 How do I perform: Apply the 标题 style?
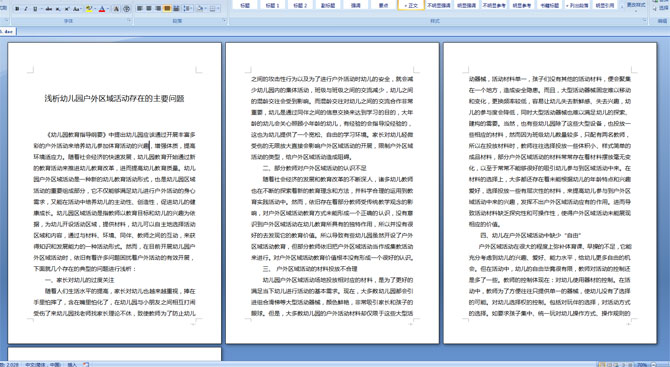tap(245, 5)
